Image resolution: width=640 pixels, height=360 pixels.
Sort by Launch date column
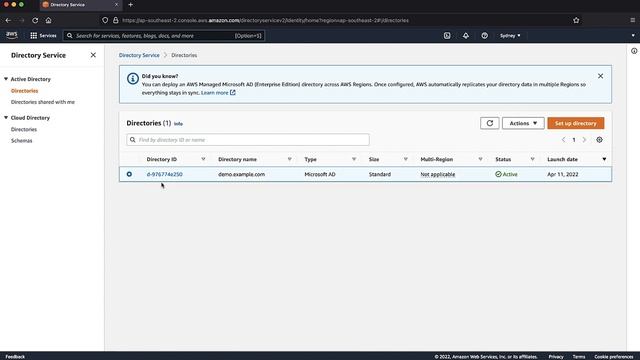[x=604, y=159]
